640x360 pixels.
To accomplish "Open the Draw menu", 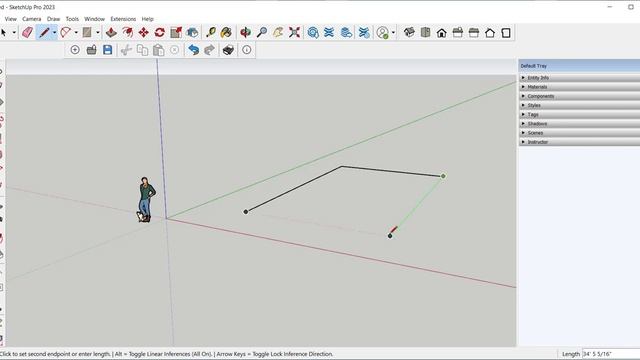I will pyautogui.click(x=53, y=19).
